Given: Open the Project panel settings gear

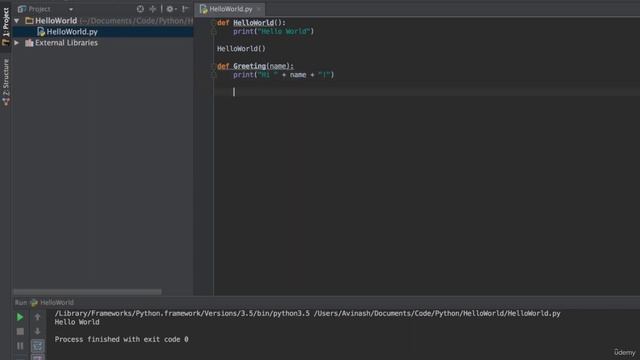Looking at the screenshot, I should (171, 9).
